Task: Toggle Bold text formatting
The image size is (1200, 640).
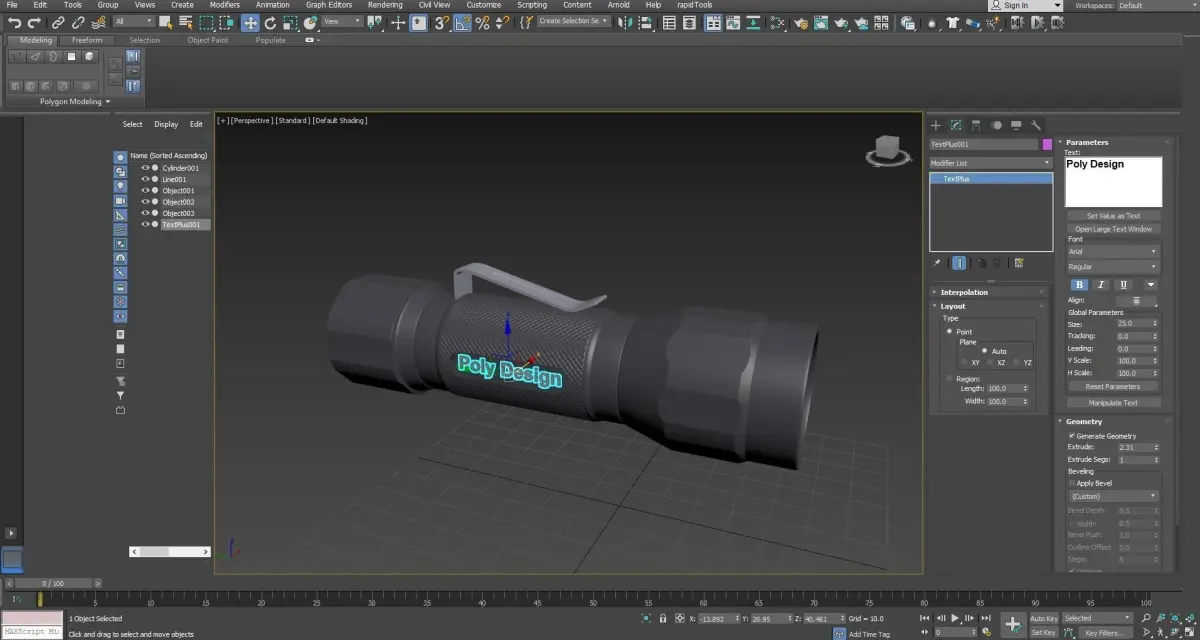Action: (1079, 285)
